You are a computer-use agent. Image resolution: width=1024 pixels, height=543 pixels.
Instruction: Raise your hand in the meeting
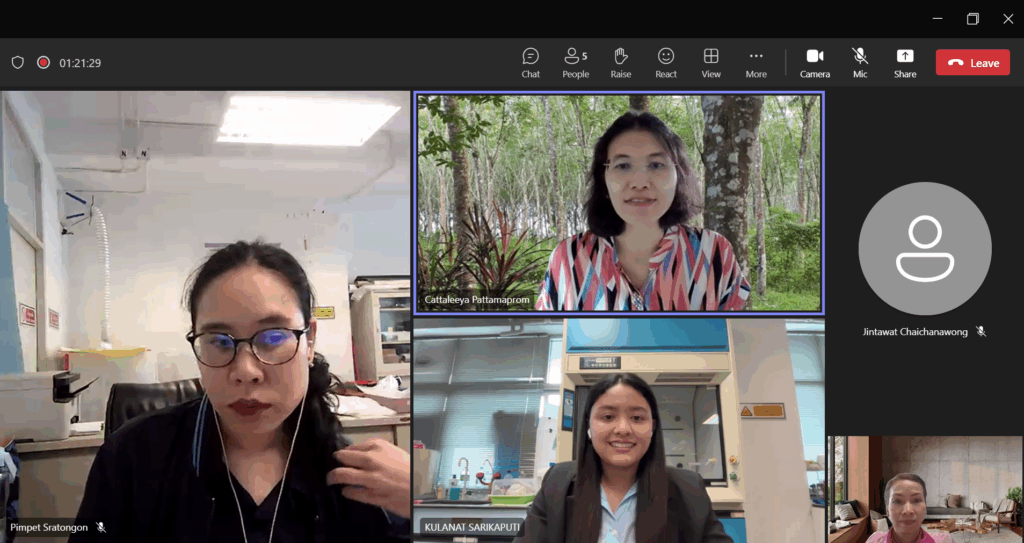point(621,62)
